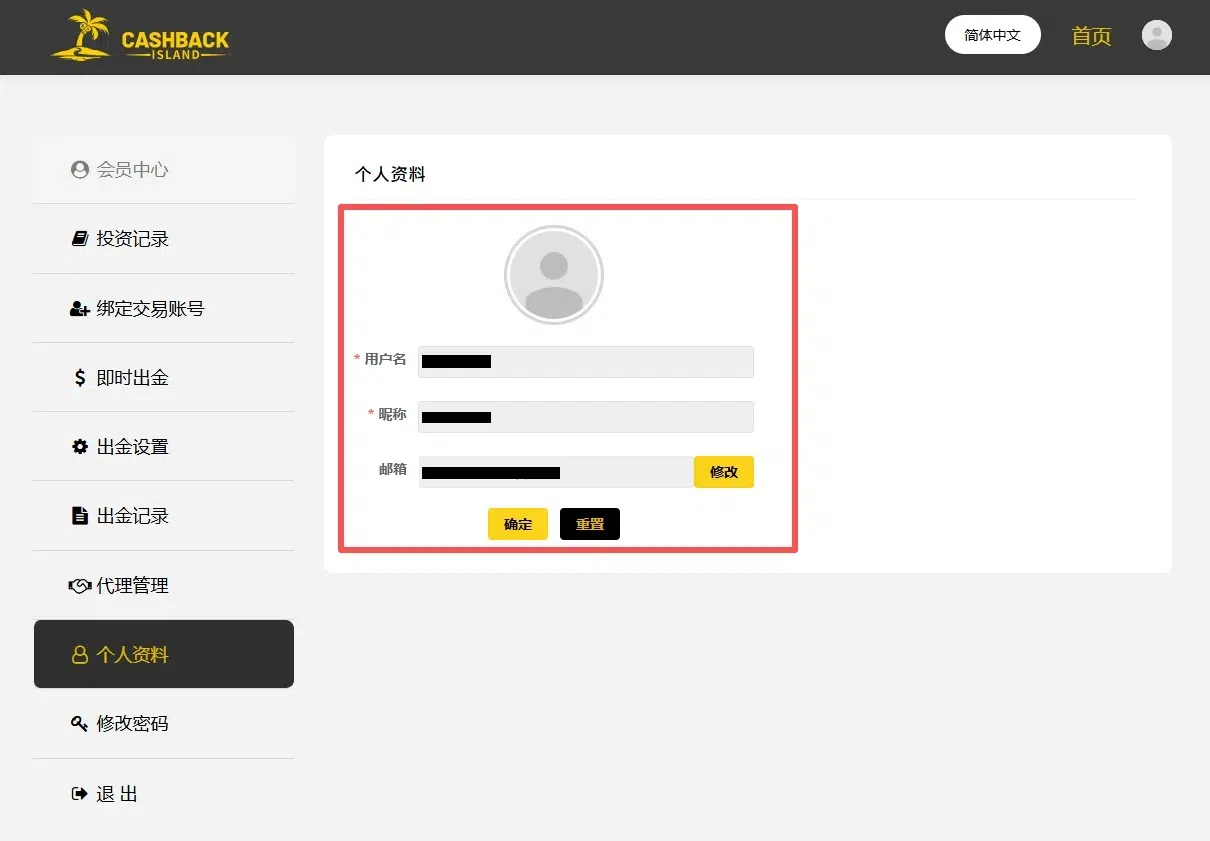The image size is (1210, 841).
Task: Click the sign-out icon beside 退出
Action: pyautogui.click(x=80, y=794)
